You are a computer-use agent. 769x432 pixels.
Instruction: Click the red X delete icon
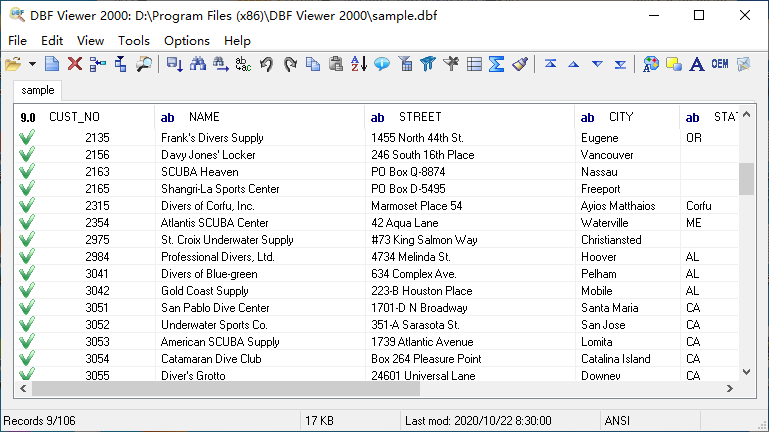75,64
